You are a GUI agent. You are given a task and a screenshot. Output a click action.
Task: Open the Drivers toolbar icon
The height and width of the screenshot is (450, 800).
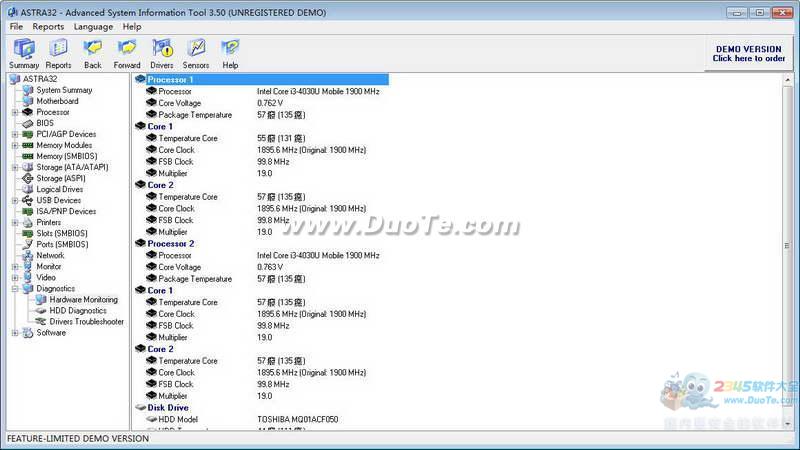click(162, 53)
